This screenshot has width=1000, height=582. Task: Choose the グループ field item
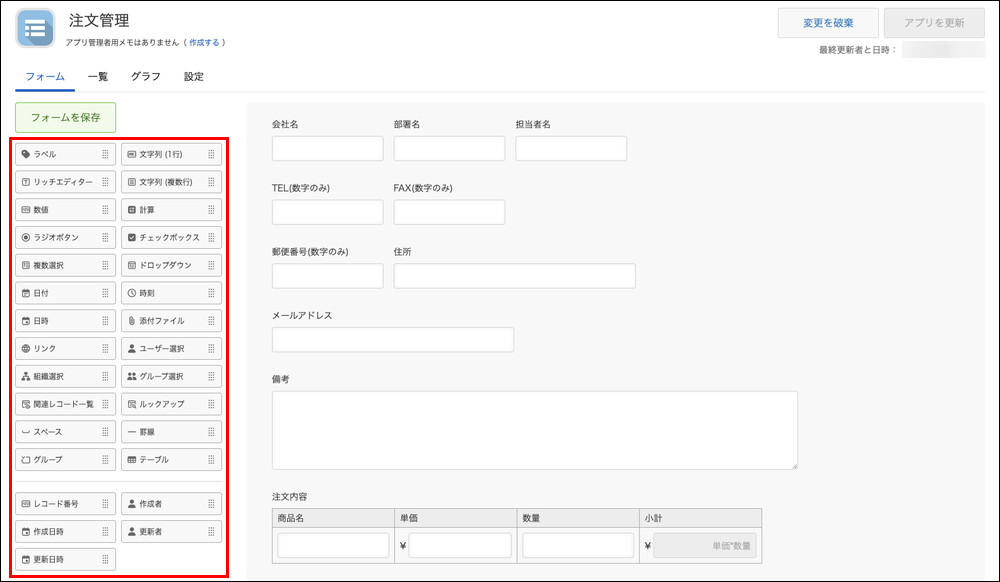coord(66,460)
